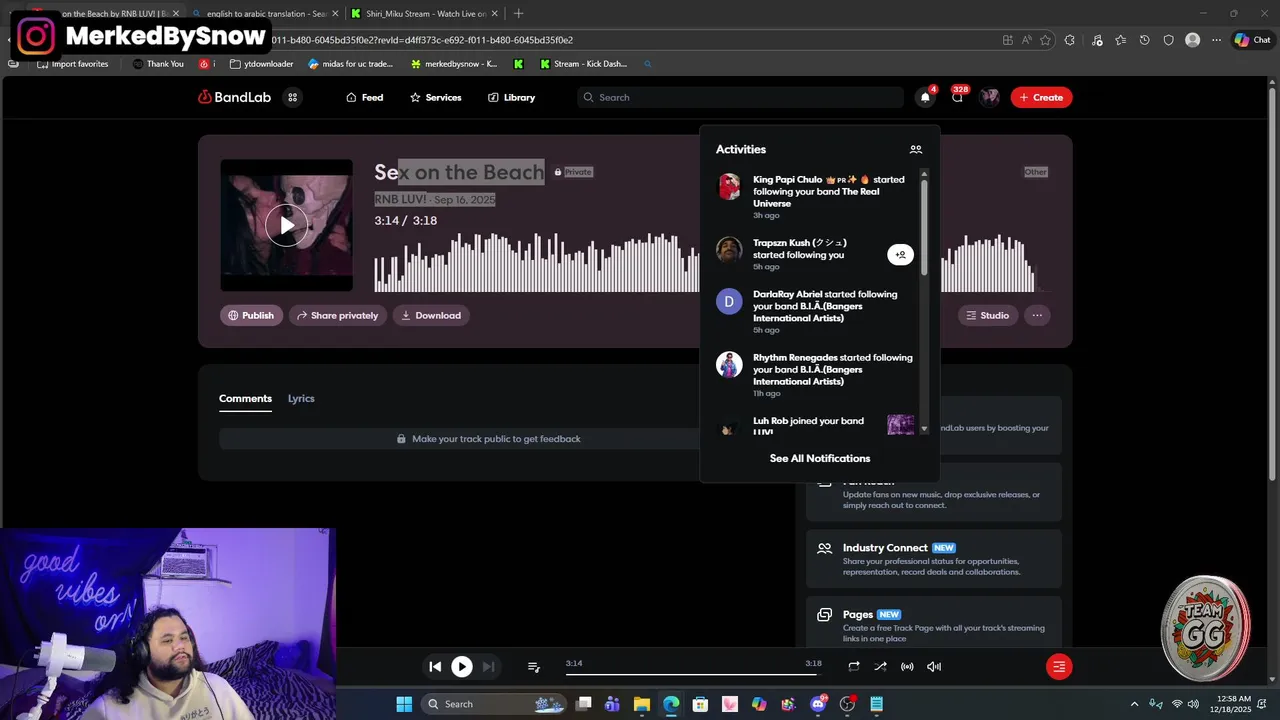Image resolution: width=1280 pixels, height=720 pixels.
Task: Open File Explorer from taskbar
Action: [x=641, y=704]
